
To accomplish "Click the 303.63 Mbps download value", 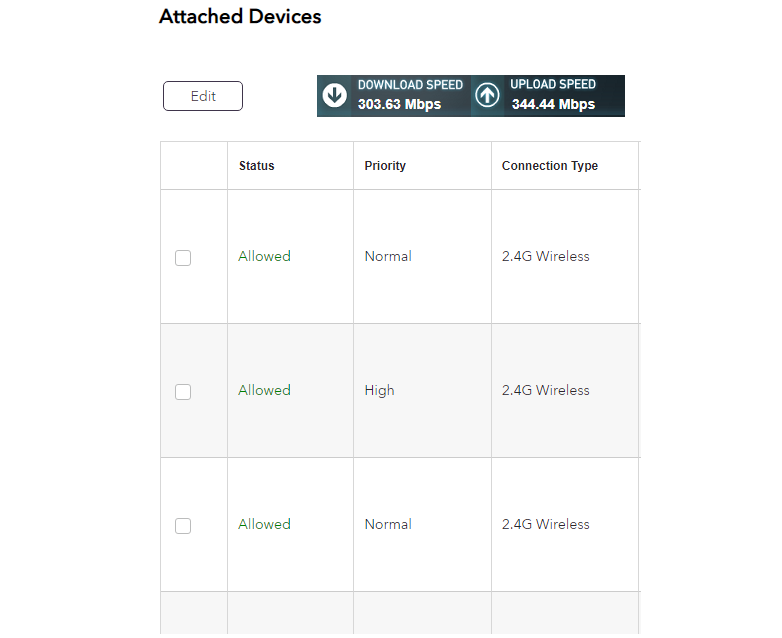I will point(399,104).
